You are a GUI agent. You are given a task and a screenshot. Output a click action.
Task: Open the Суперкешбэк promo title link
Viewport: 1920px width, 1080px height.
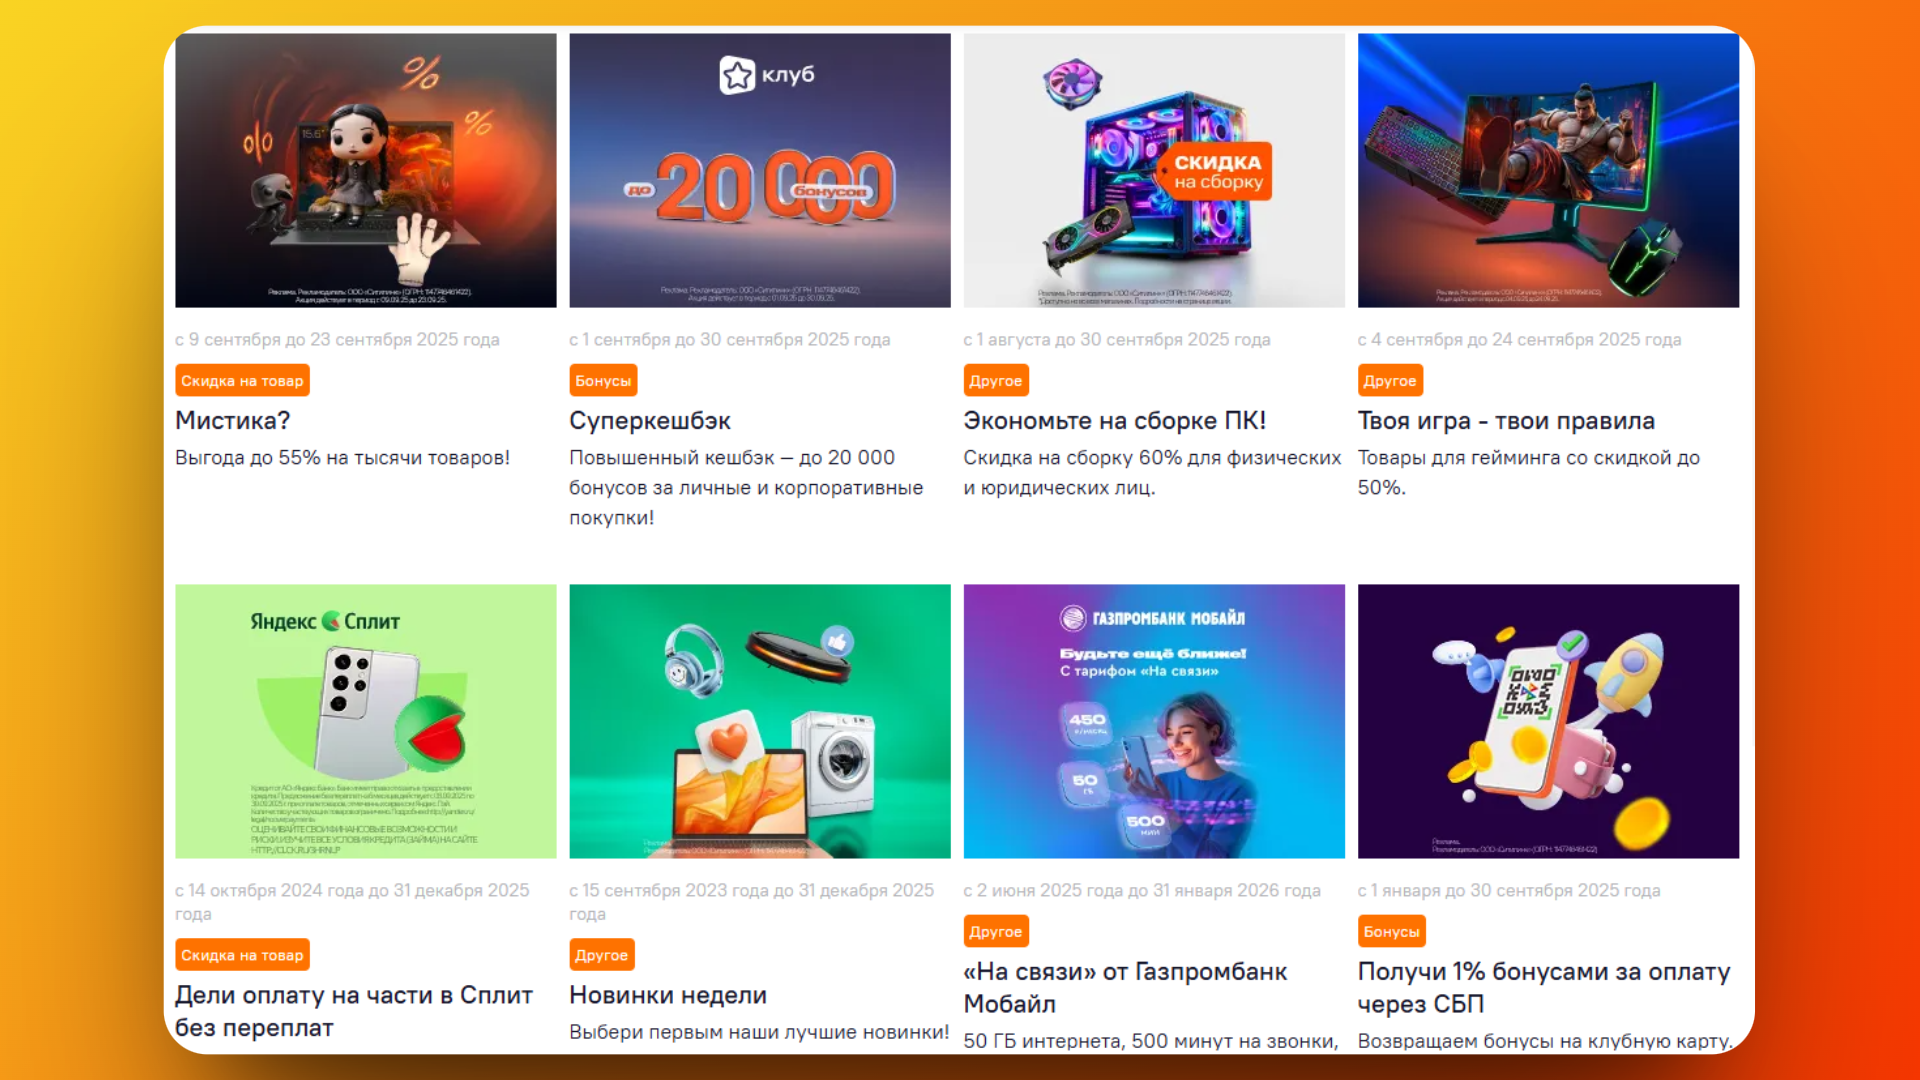(x=650, y=421)
